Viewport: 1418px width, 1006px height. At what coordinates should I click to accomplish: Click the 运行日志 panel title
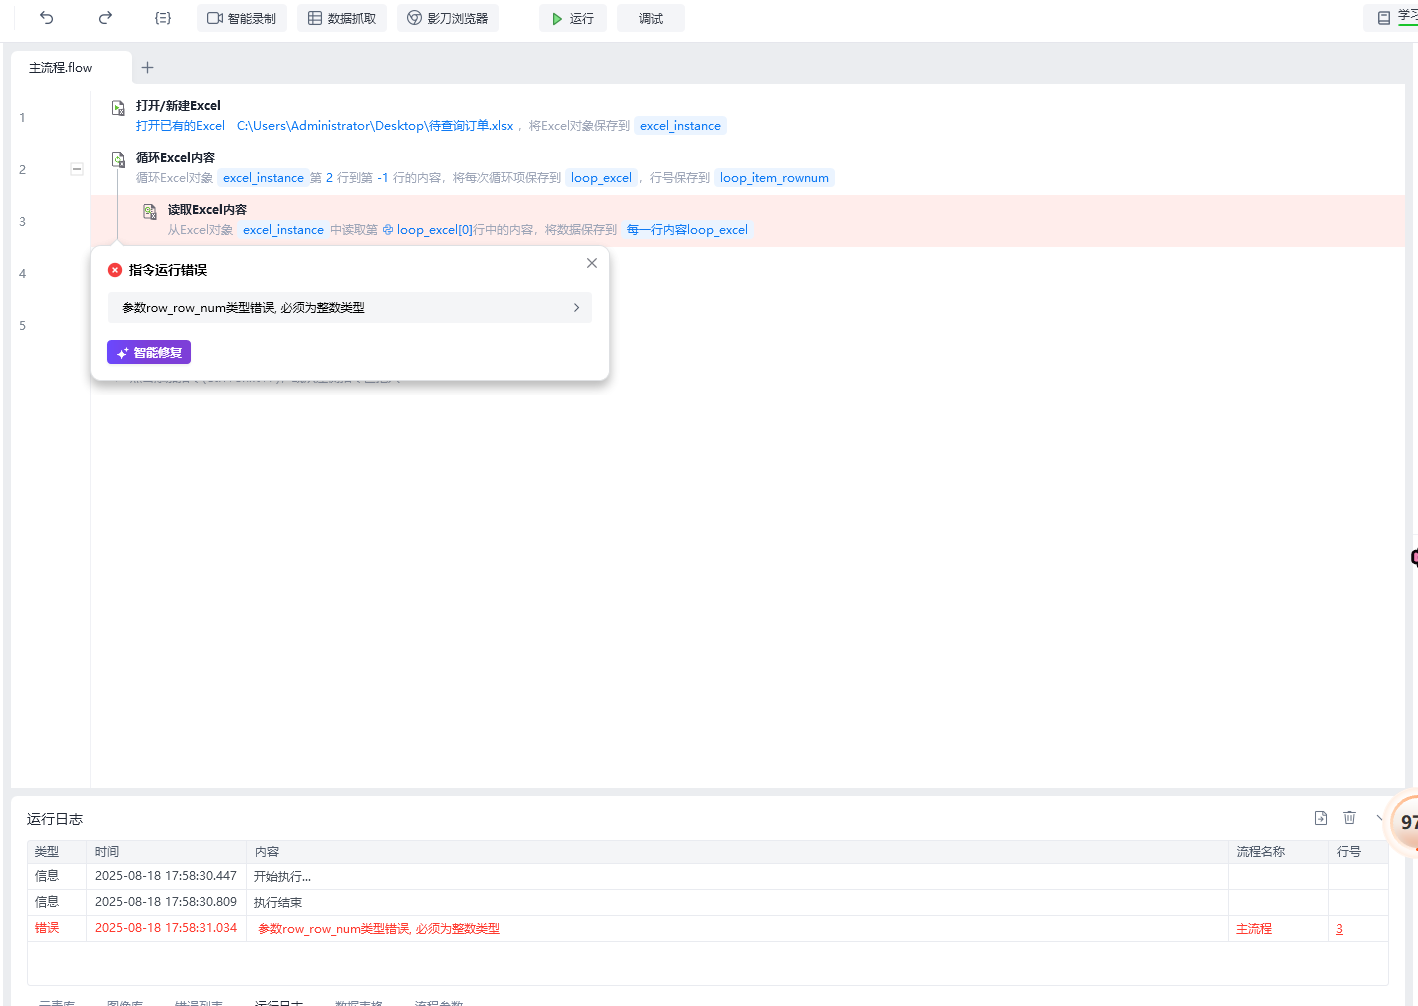pos(55,819)
